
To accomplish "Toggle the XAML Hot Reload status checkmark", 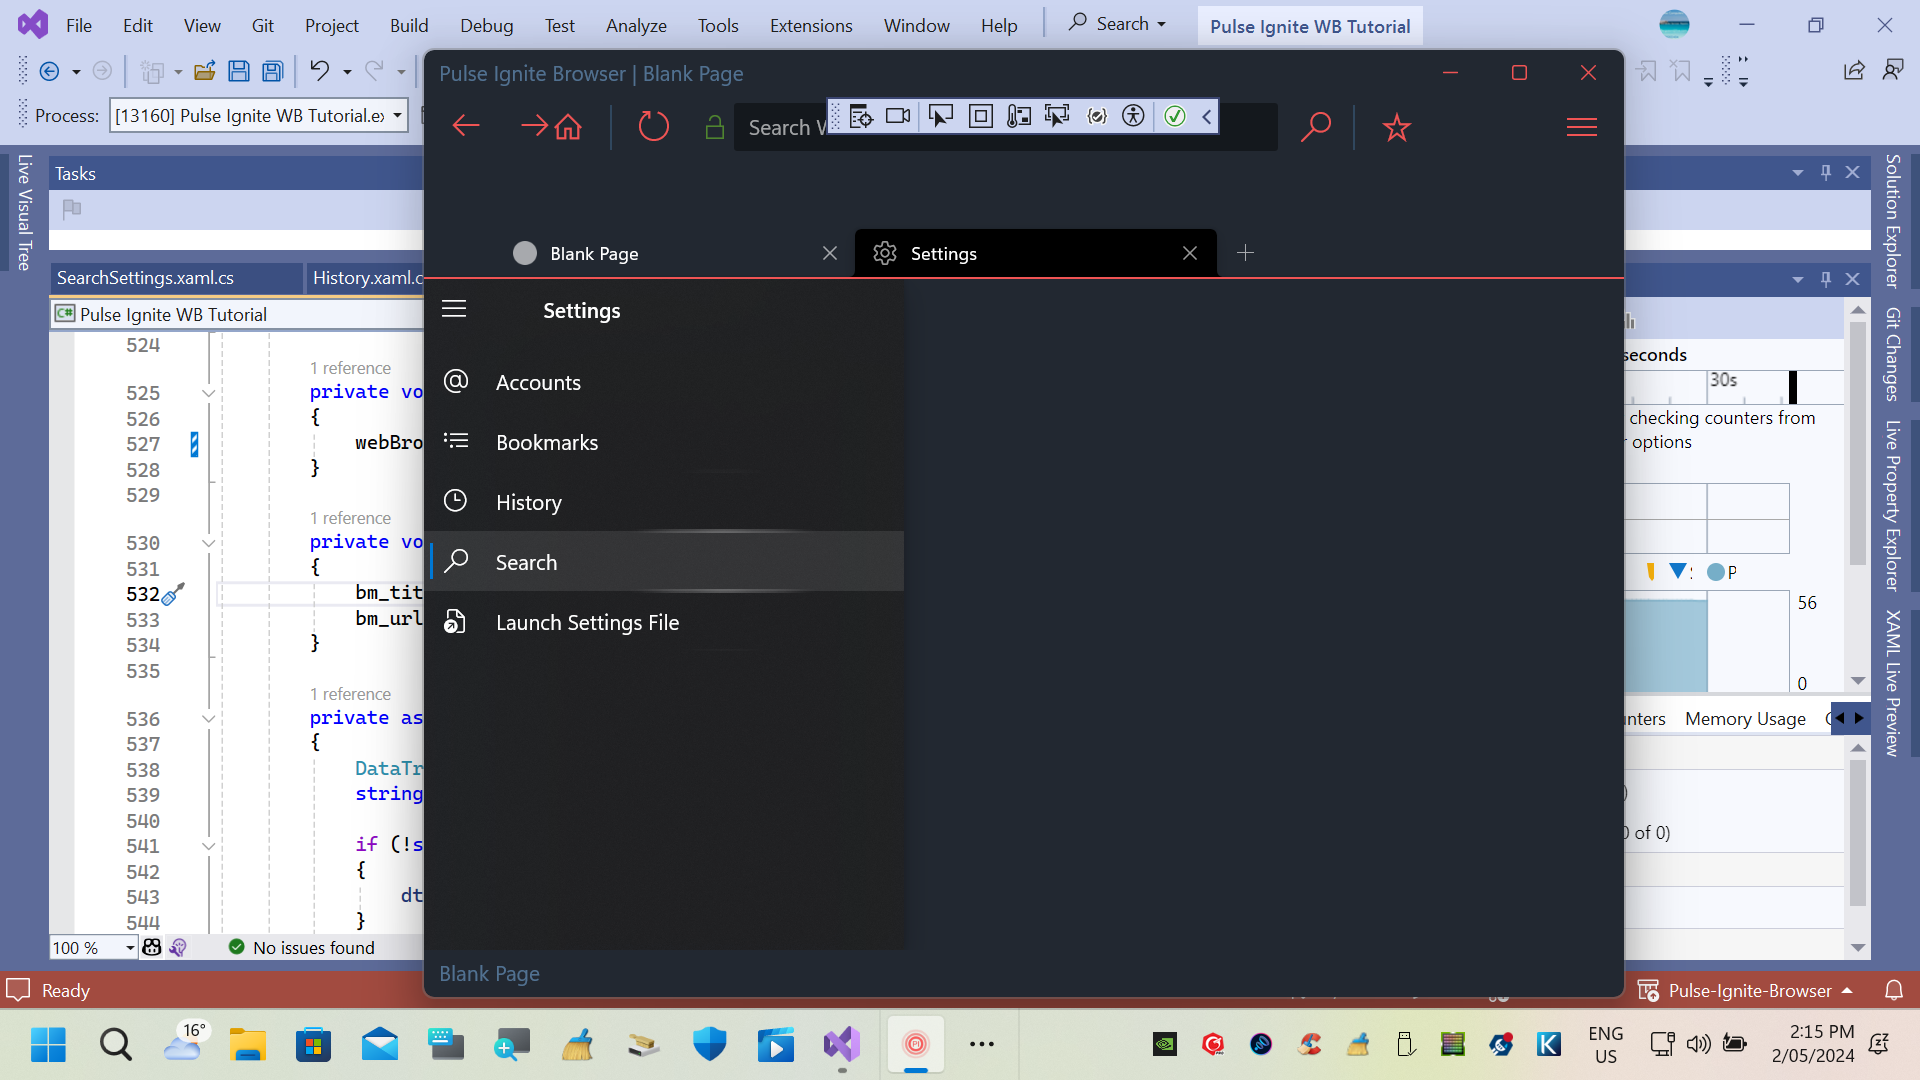I will click(x=1175, y=116).
